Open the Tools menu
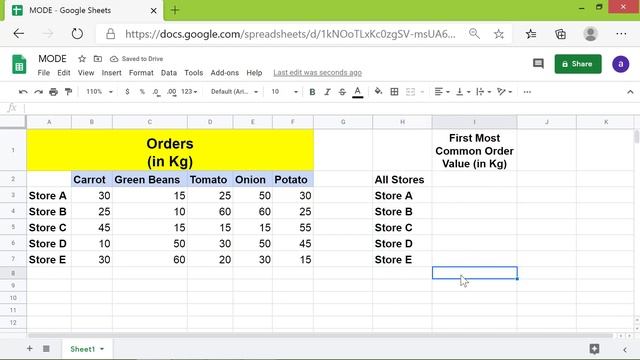 (x=193, y=73)
